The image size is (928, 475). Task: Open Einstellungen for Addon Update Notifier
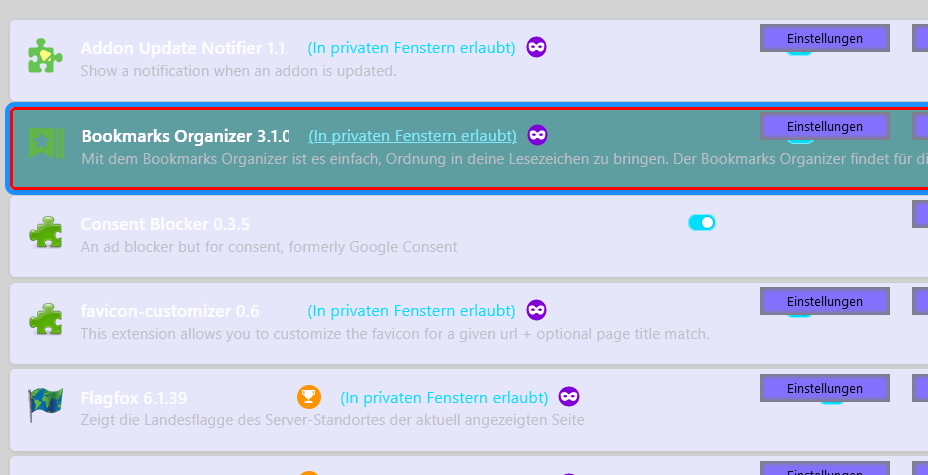tap(825, 39)
